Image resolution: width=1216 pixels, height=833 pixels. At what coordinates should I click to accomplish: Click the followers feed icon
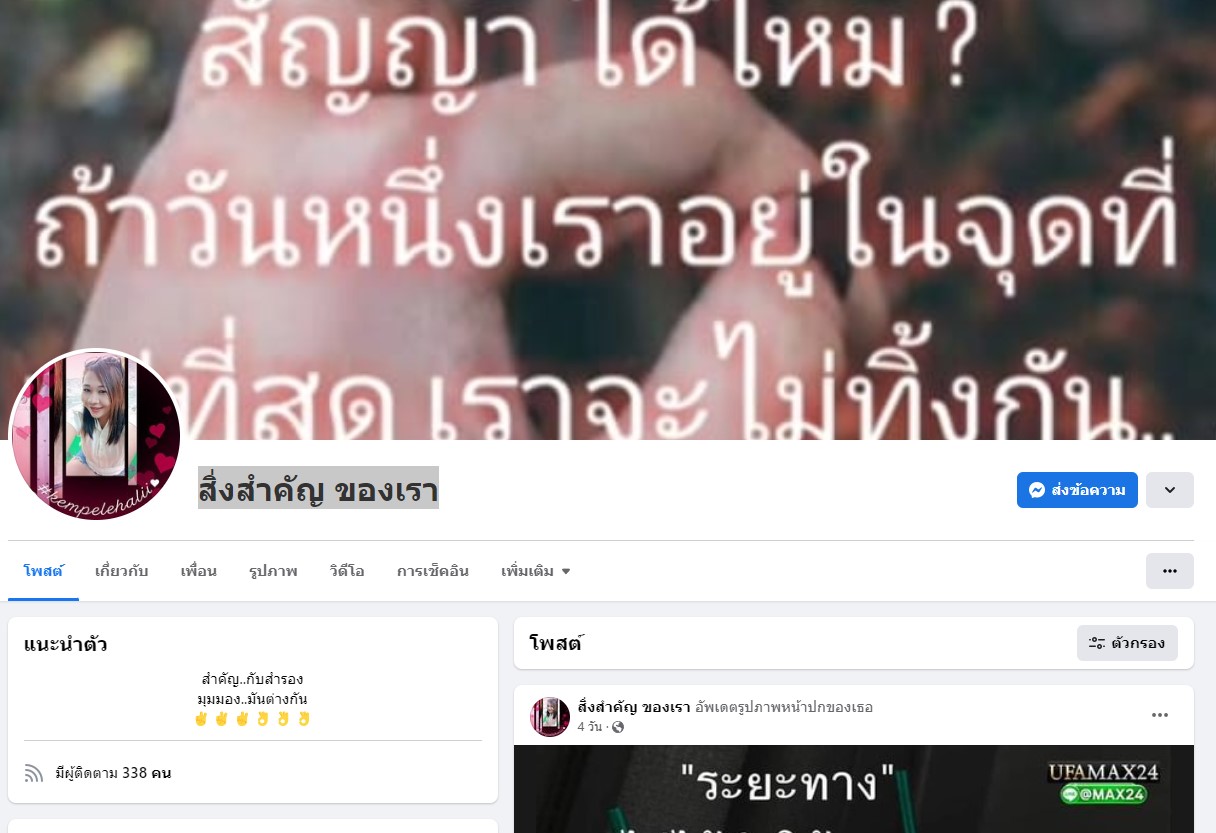coord(34,773)
